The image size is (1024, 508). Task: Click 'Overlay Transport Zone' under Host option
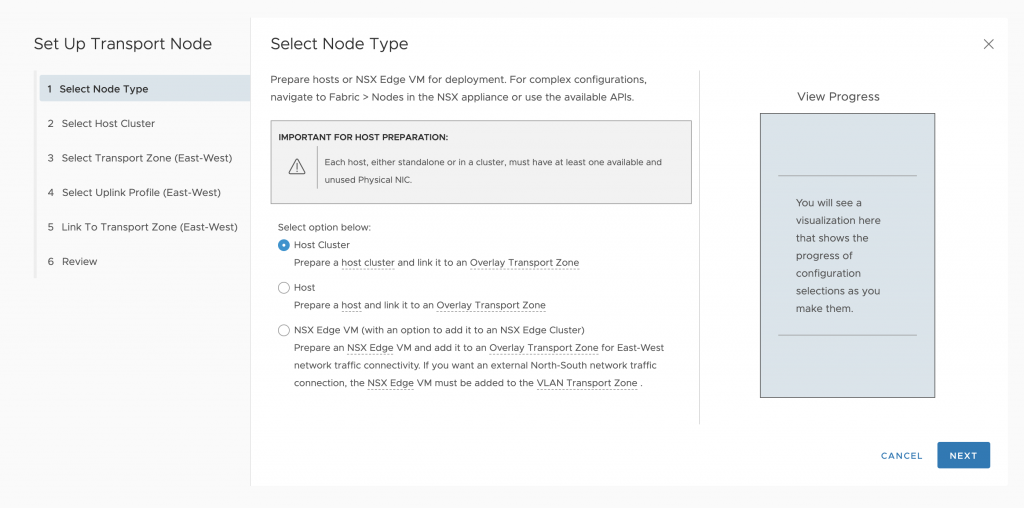pos(490,305)
